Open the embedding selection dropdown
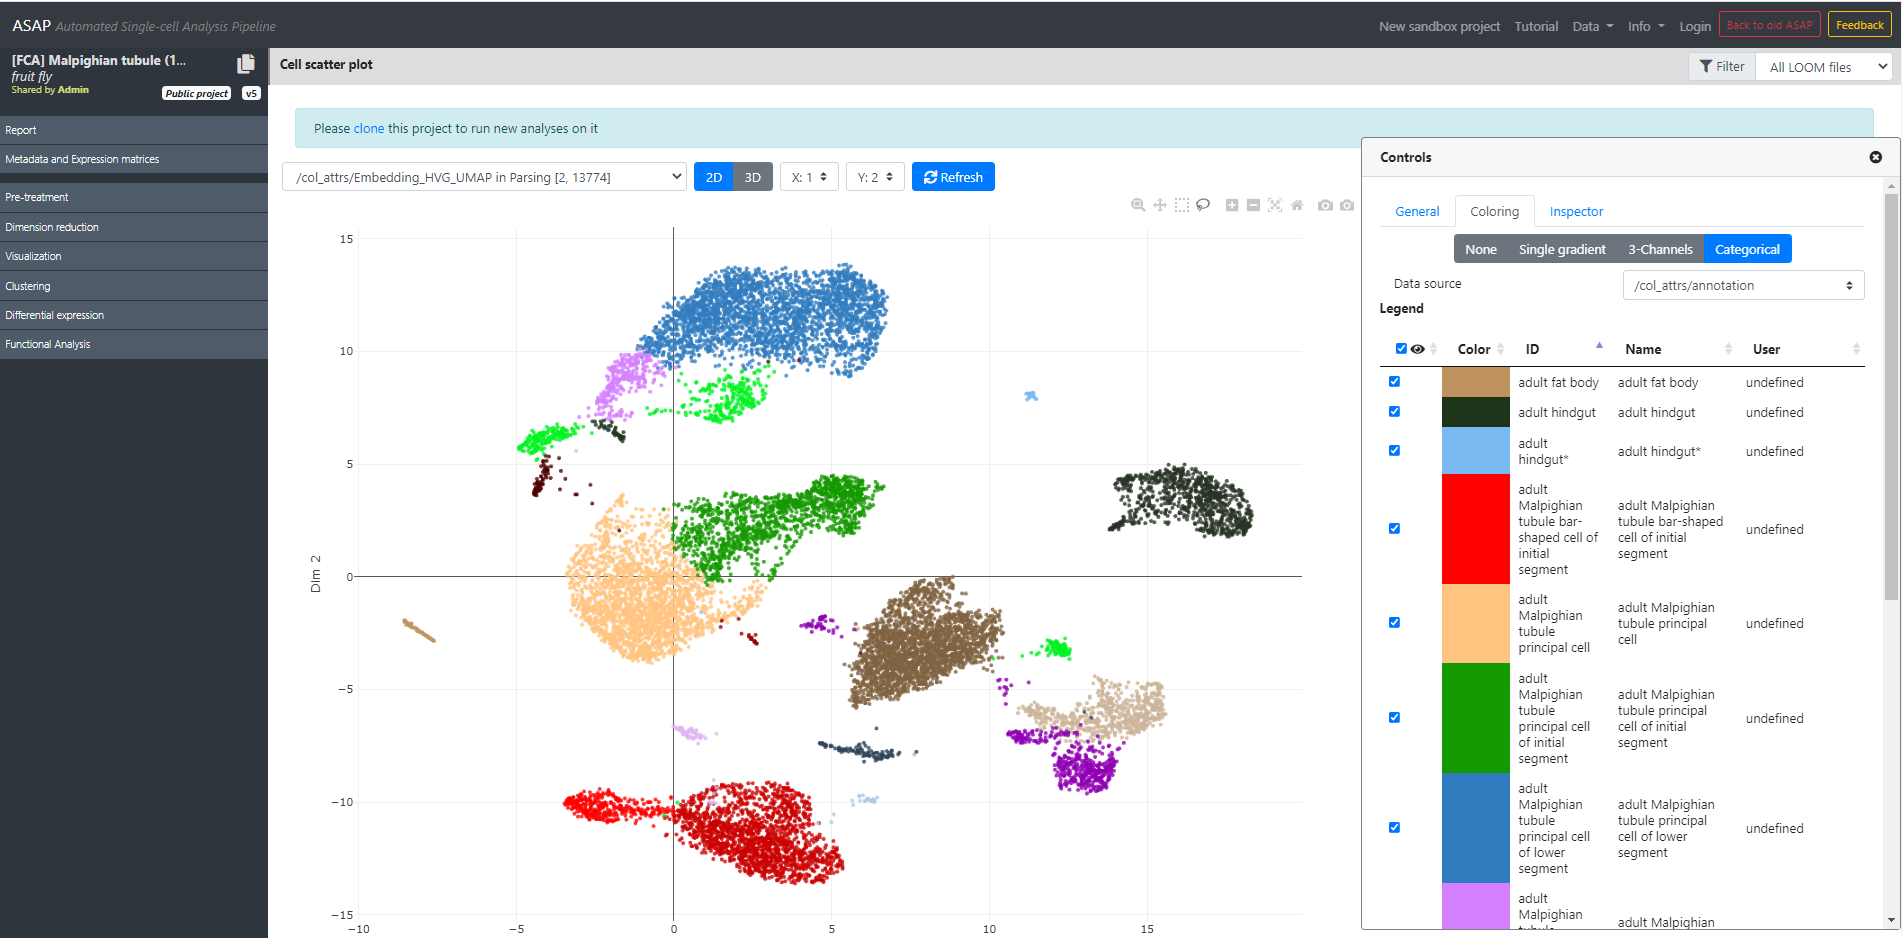Viewport: 1902px width, 939px height. click(484, 176)
